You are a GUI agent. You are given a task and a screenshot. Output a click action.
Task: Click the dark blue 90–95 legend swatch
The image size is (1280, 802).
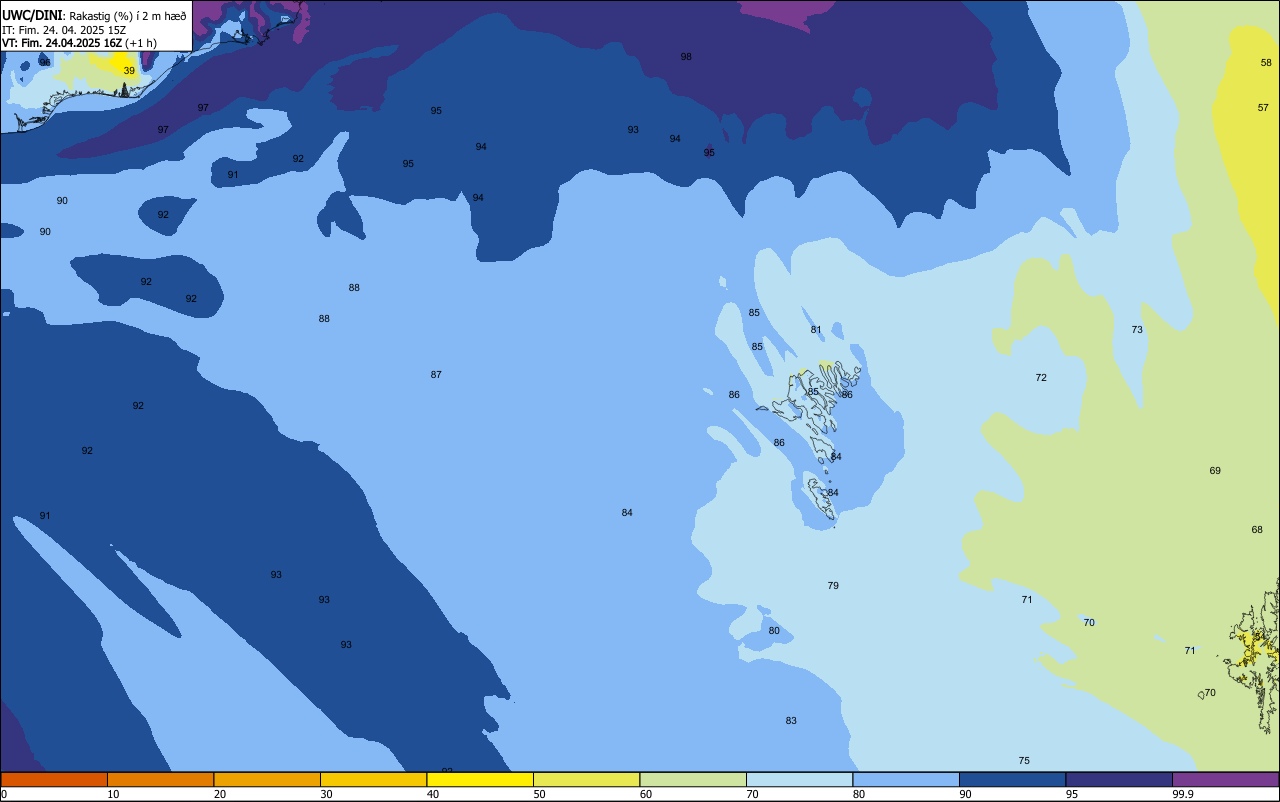coord(1012,779)
